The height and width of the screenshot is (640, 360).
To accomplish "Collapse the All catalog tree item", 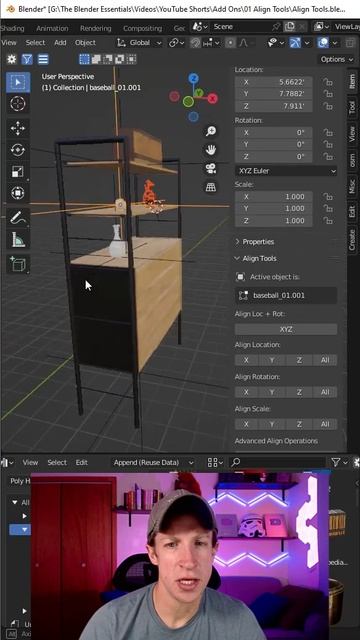I will point(15,502).
